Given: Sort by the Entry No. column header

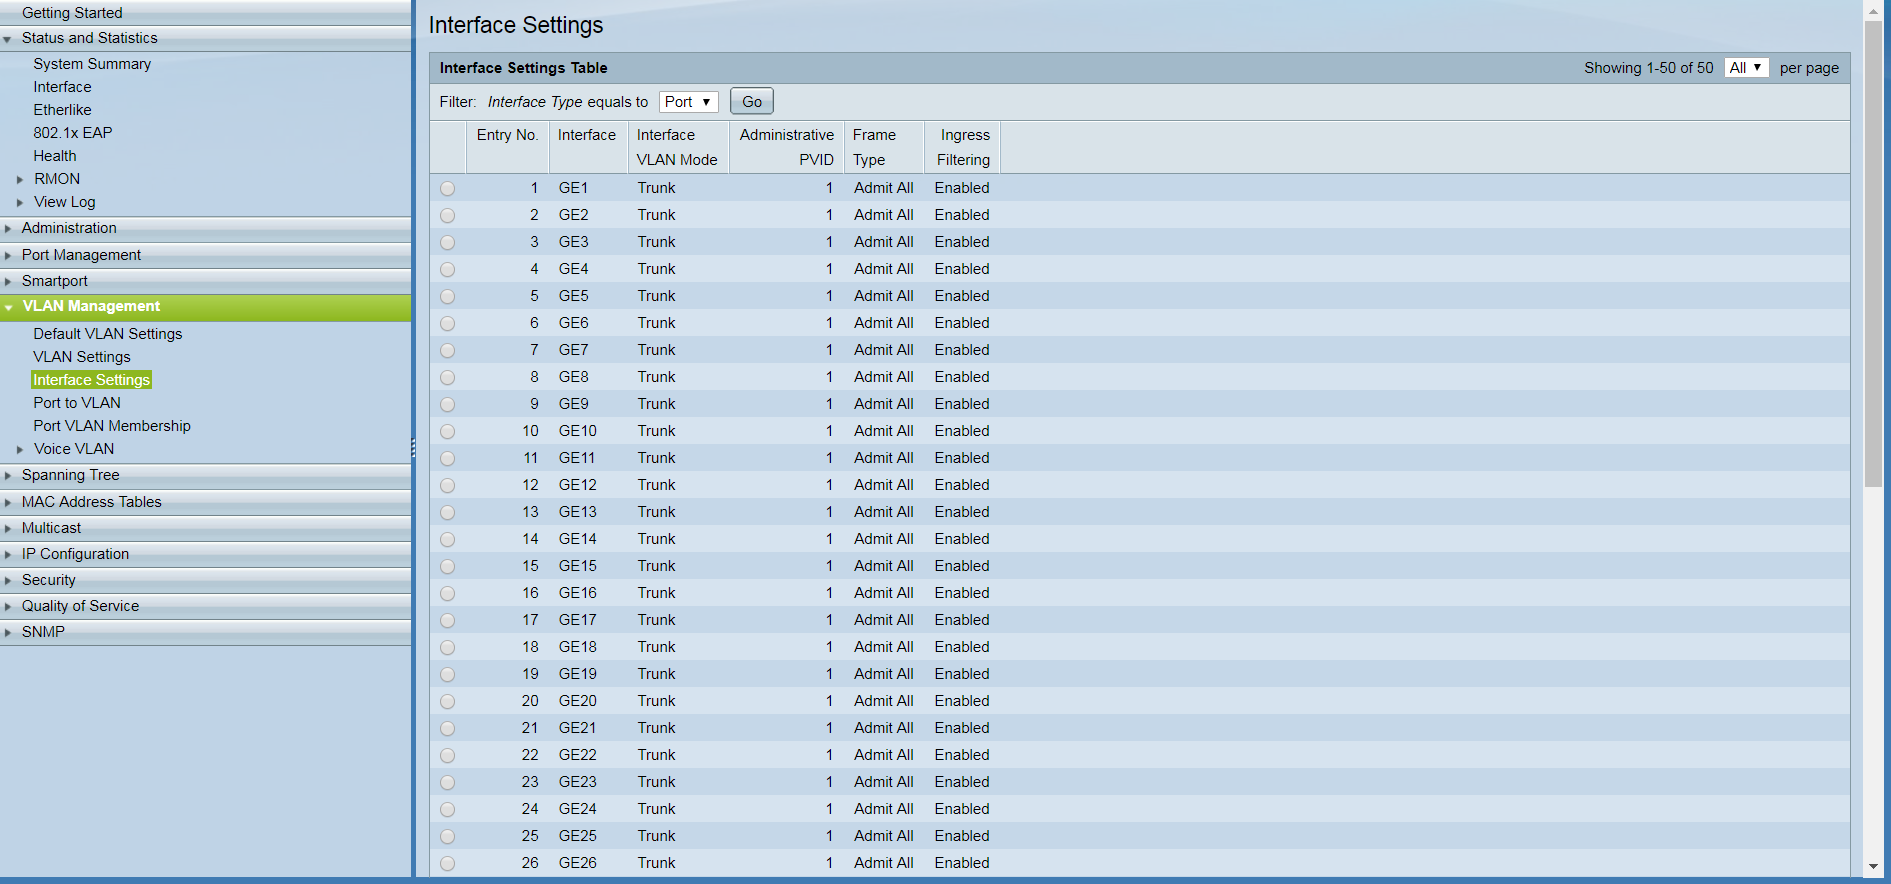Looking at the screenshot, I should click(x=507, y=135).
